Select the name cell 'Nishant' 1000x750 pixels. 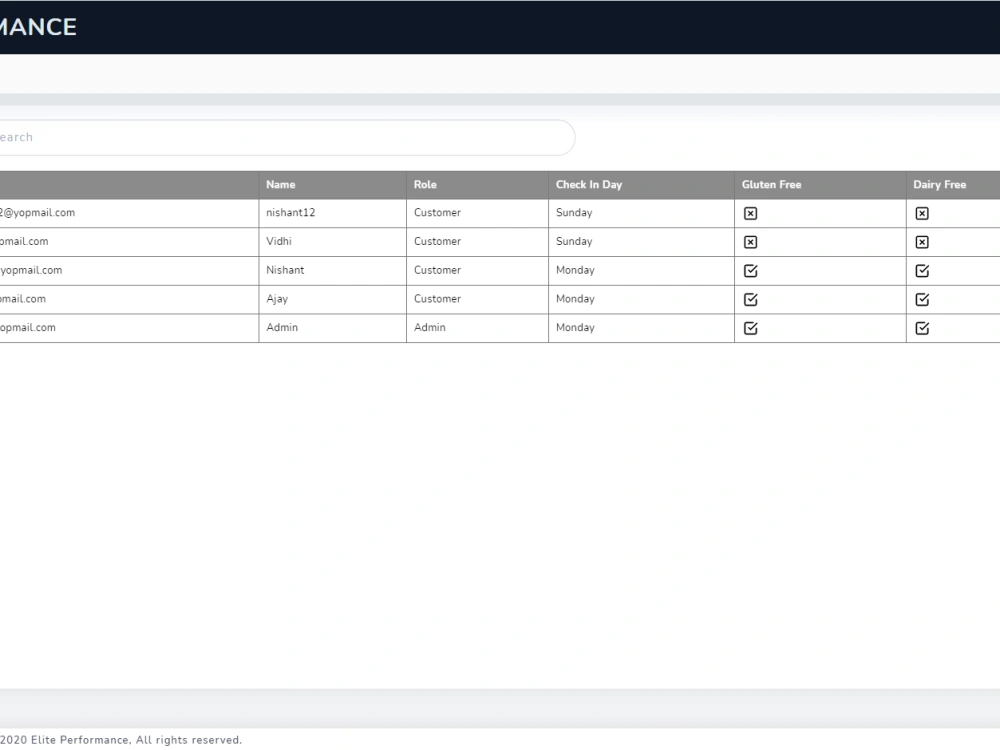click(x=332, y=271)
